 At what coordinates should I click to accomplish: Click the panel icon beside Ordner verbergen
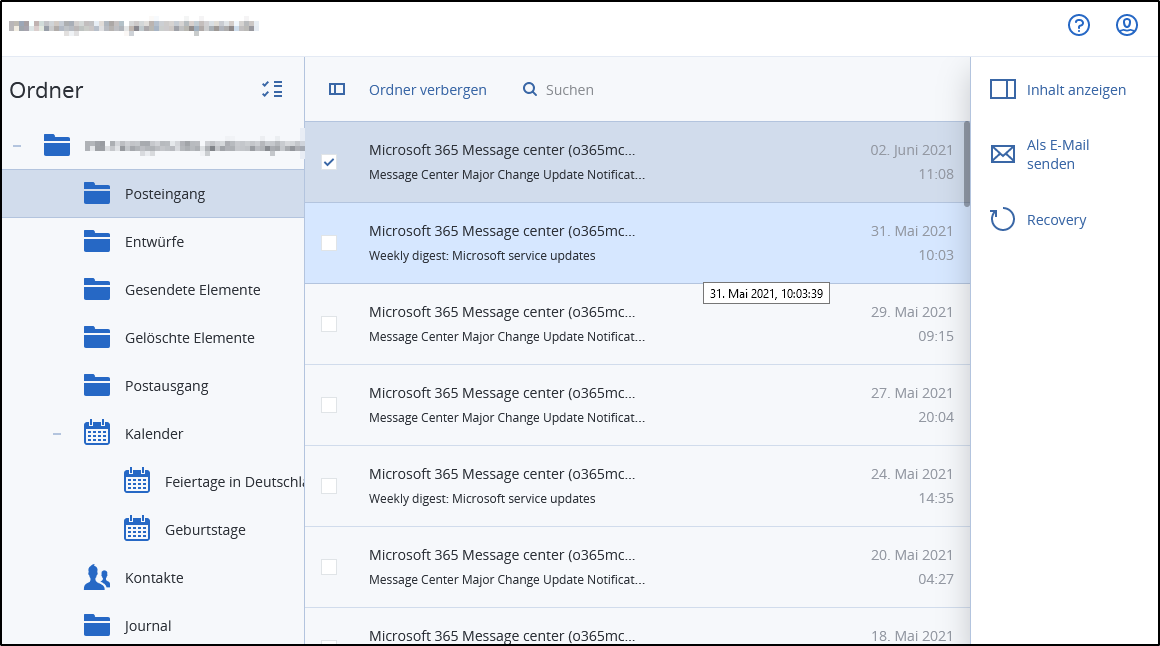point(337,90)
